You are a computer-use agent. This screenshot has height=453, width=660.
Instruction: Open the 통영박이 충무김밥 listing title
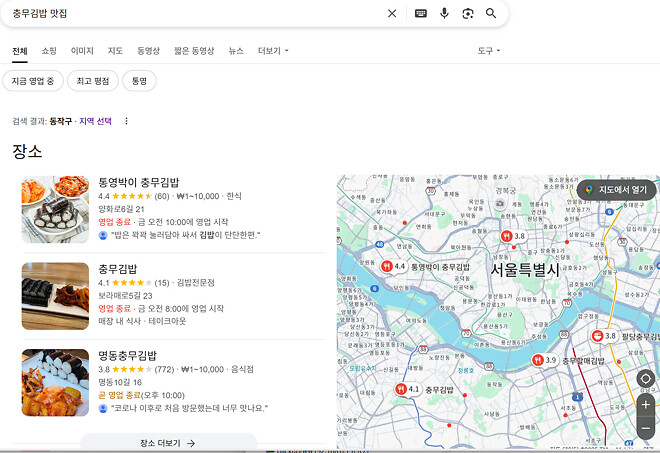138,182
